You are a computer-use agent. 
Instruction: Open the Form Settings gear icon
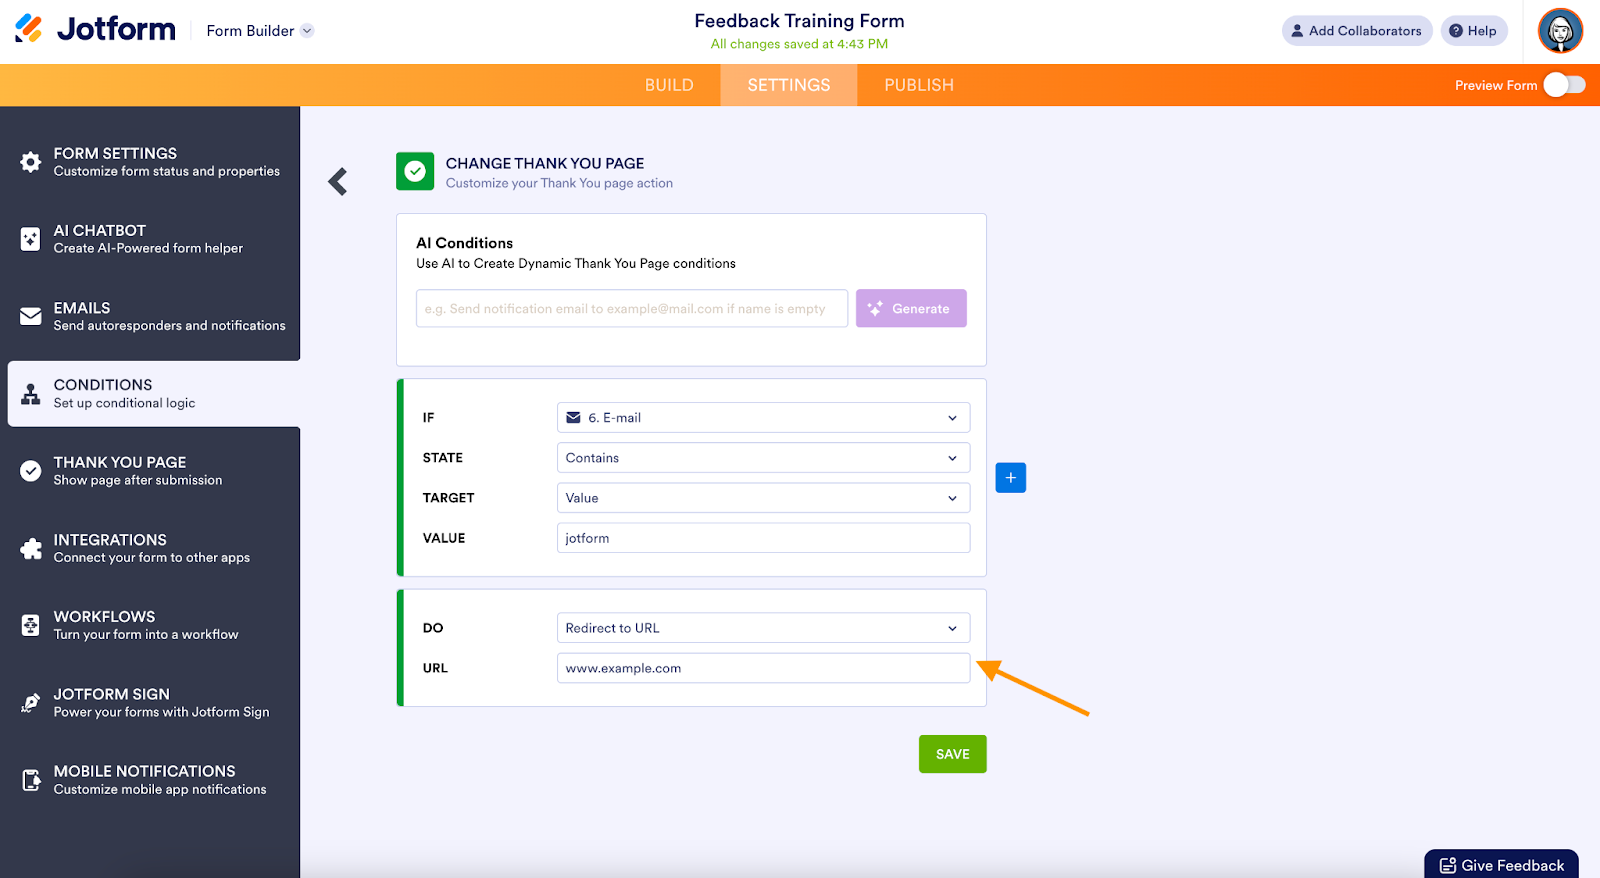[31, 162]
